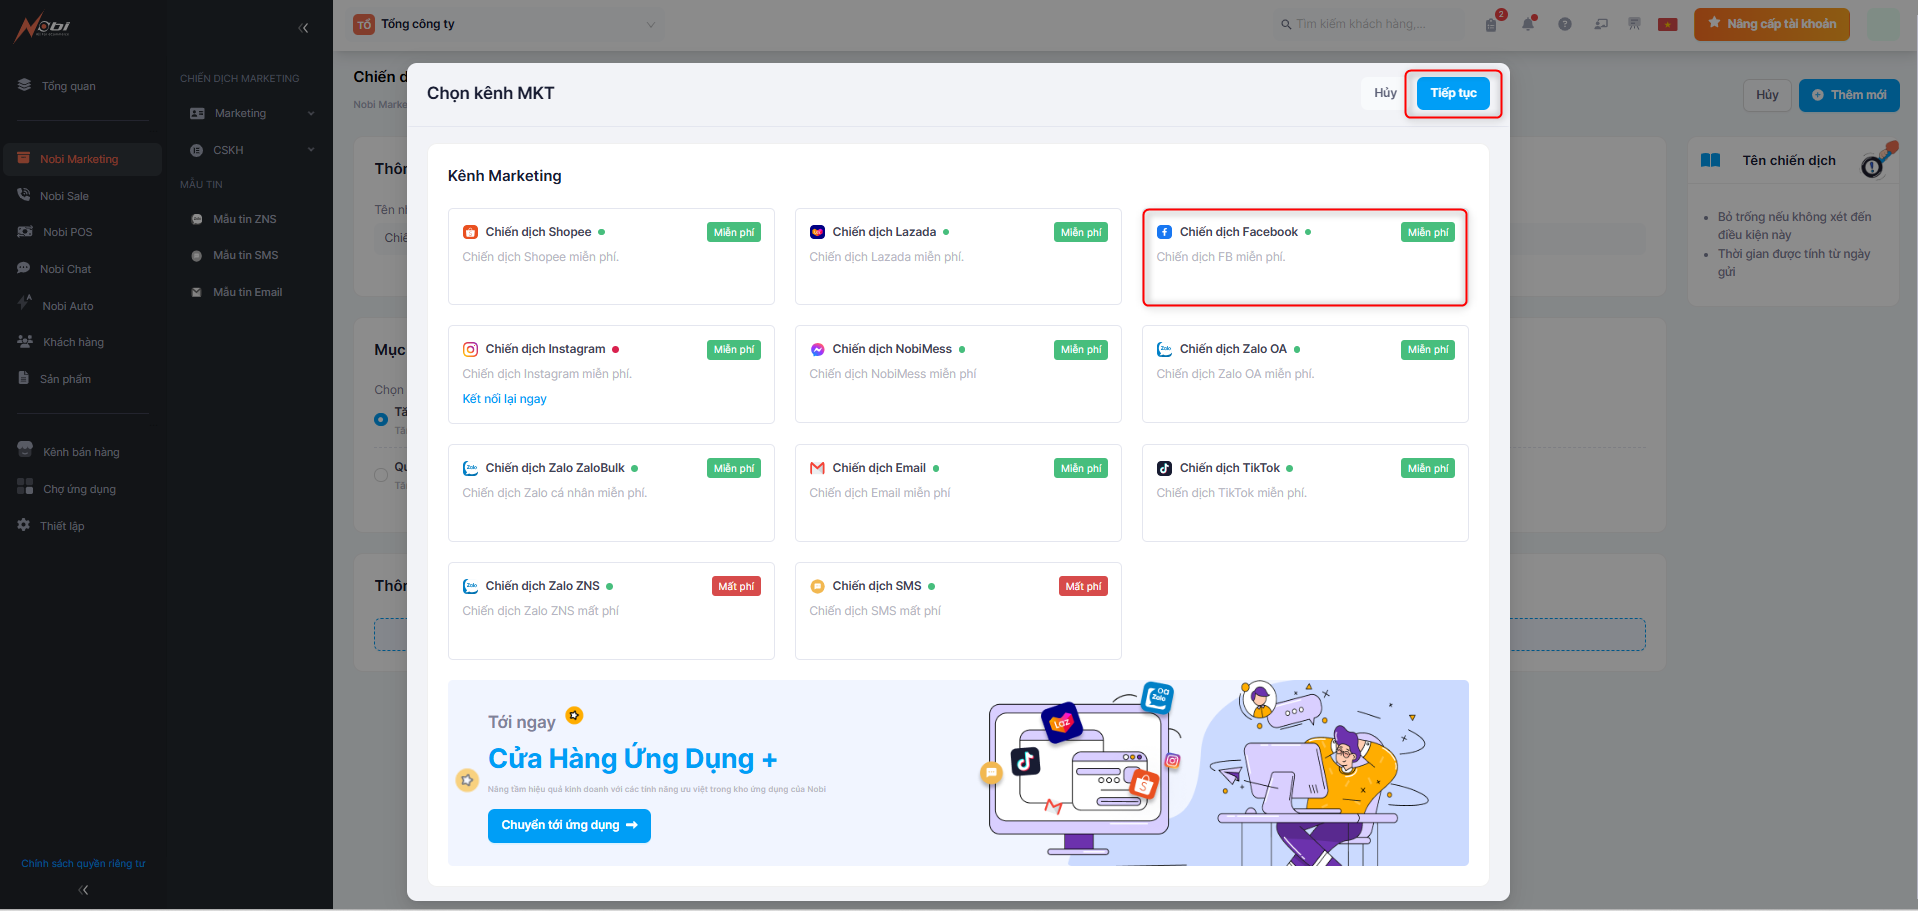Click the TikTok campaign icon

pyautogui.click(x=1164, y=468)
